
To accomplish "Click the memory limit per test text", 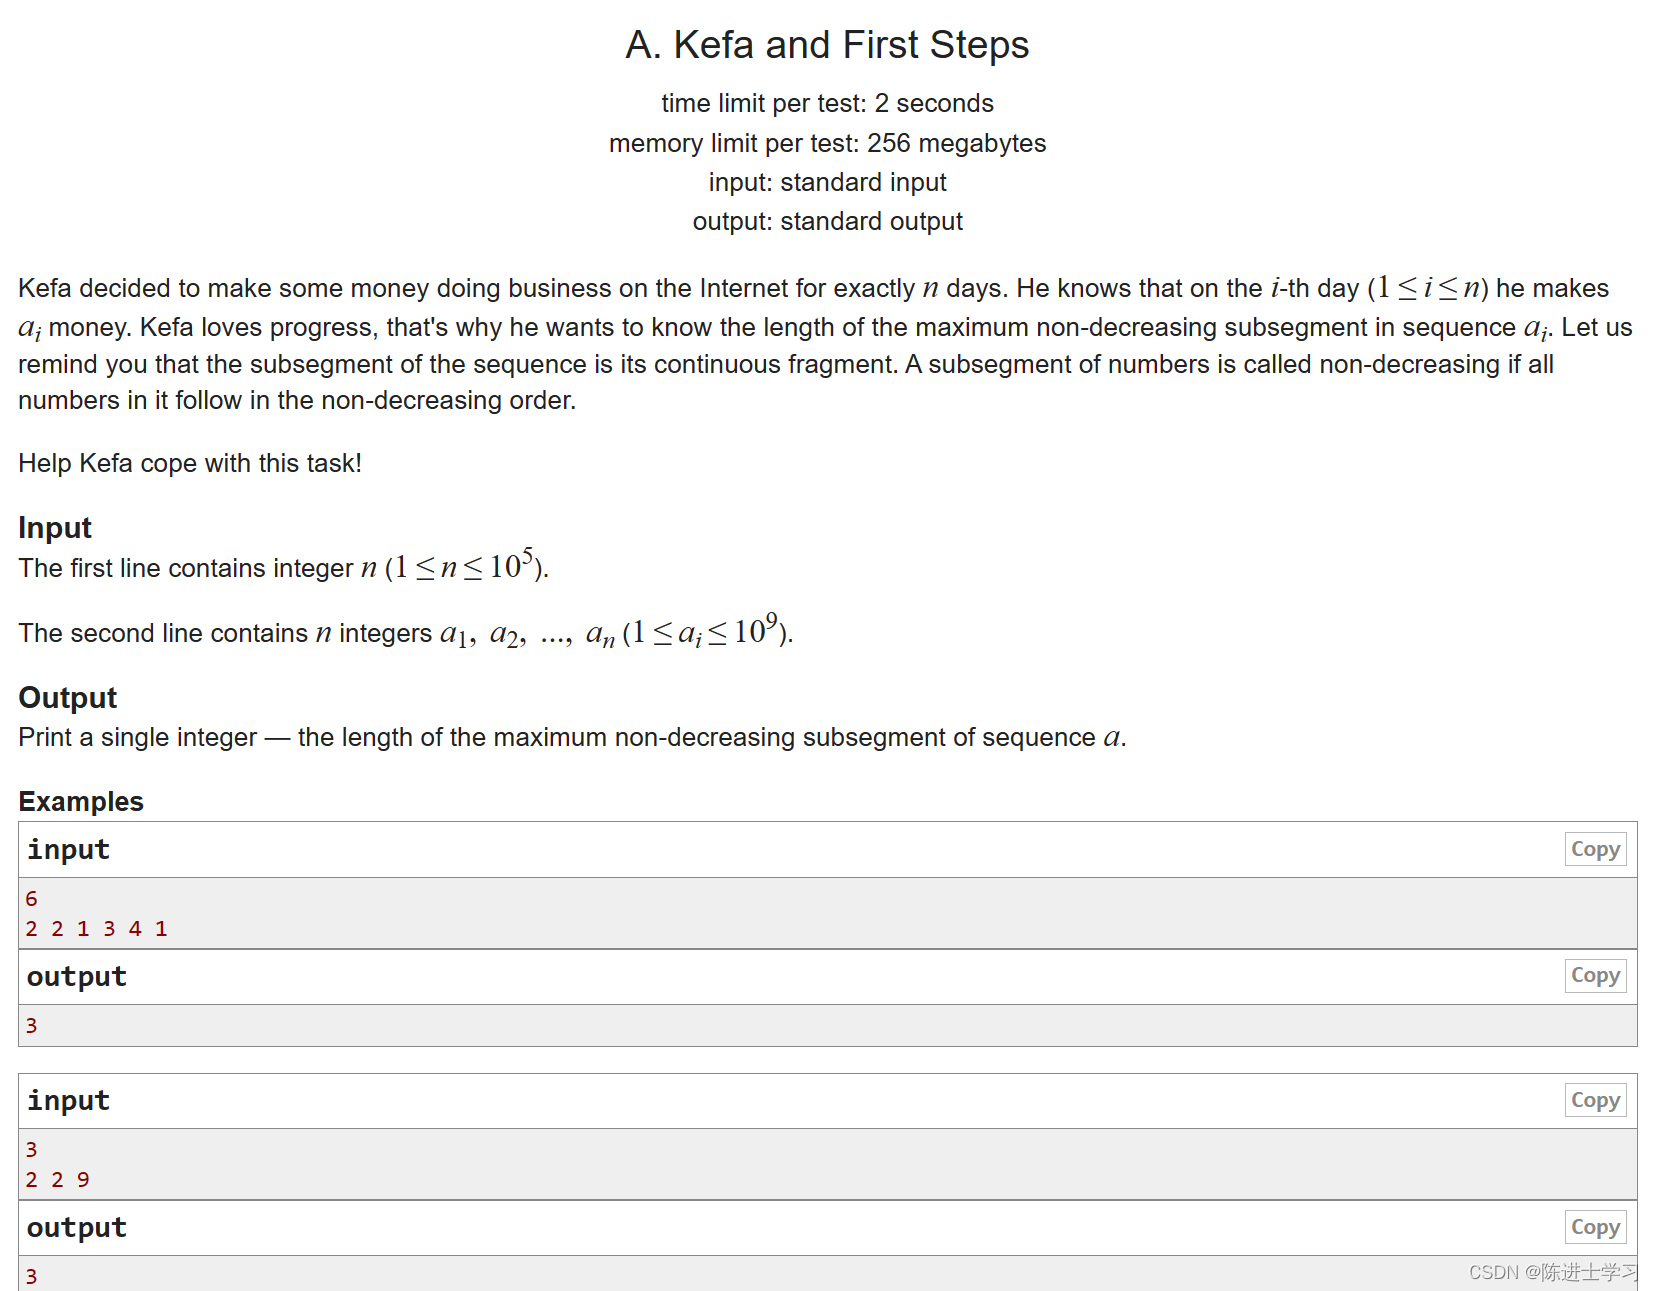I will click(x=827, y=143).
